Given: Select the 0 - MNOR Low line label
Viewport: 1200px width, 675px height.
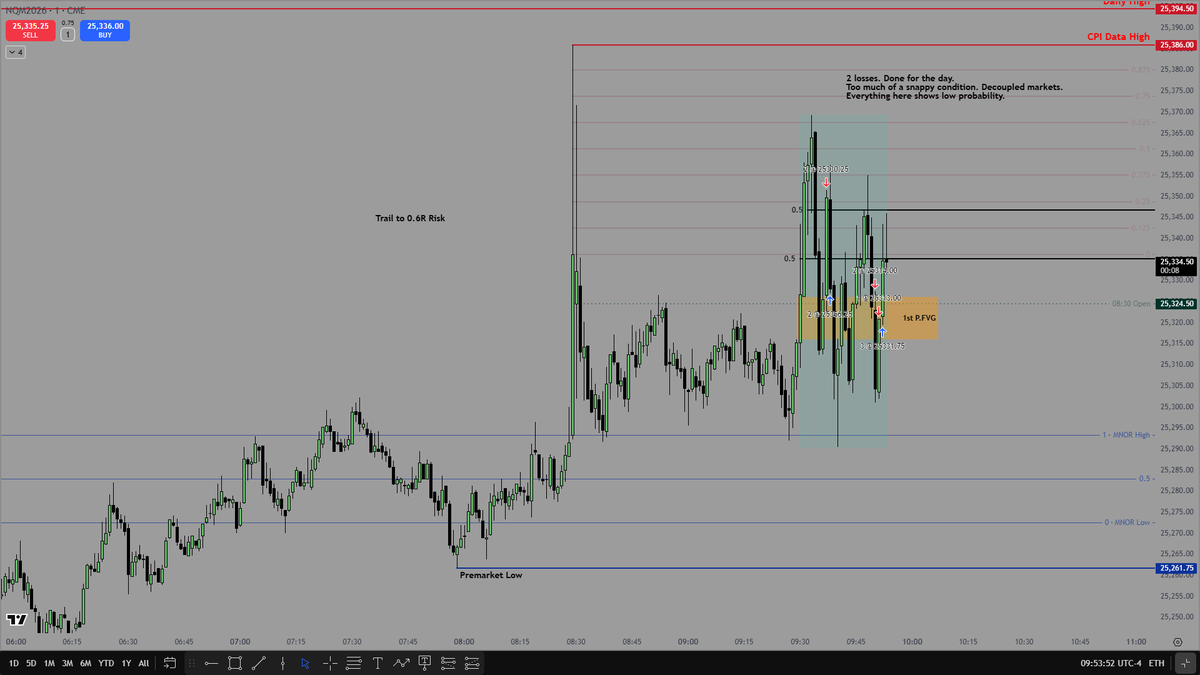Looking at the screenshot, I should coord(1128,522).
